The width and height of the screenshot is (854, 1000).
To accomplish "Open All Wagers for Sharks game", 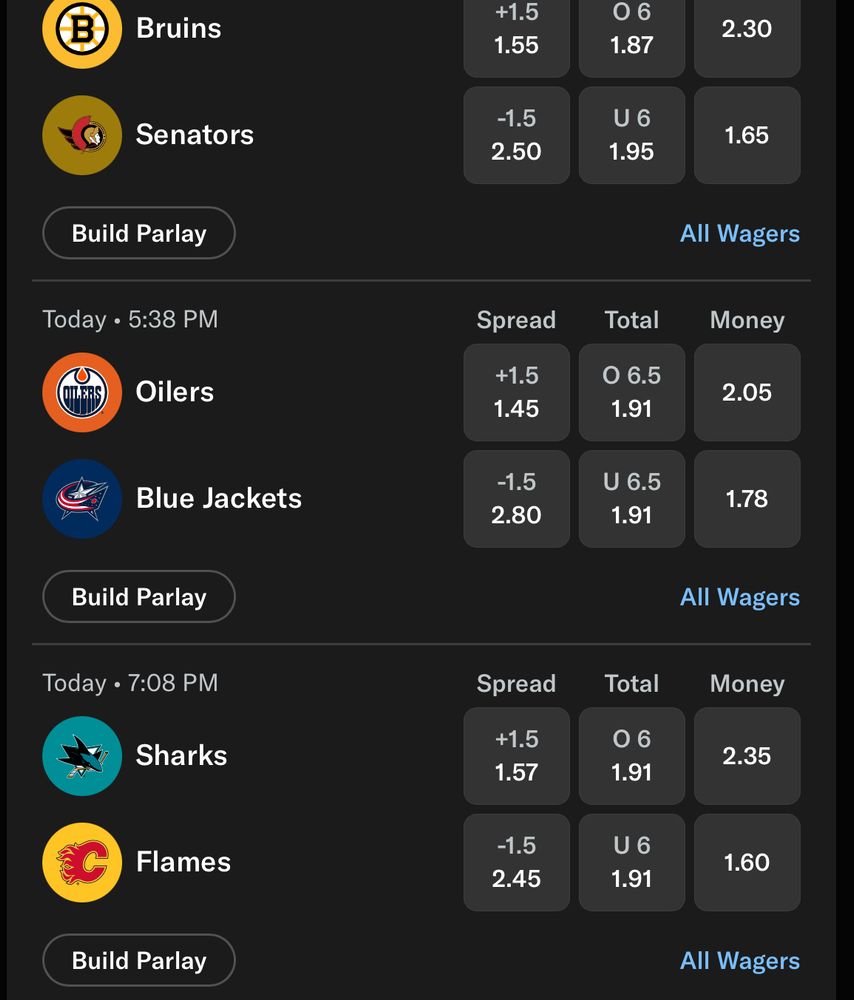I will pyautogui.click(x=740, y=961).
